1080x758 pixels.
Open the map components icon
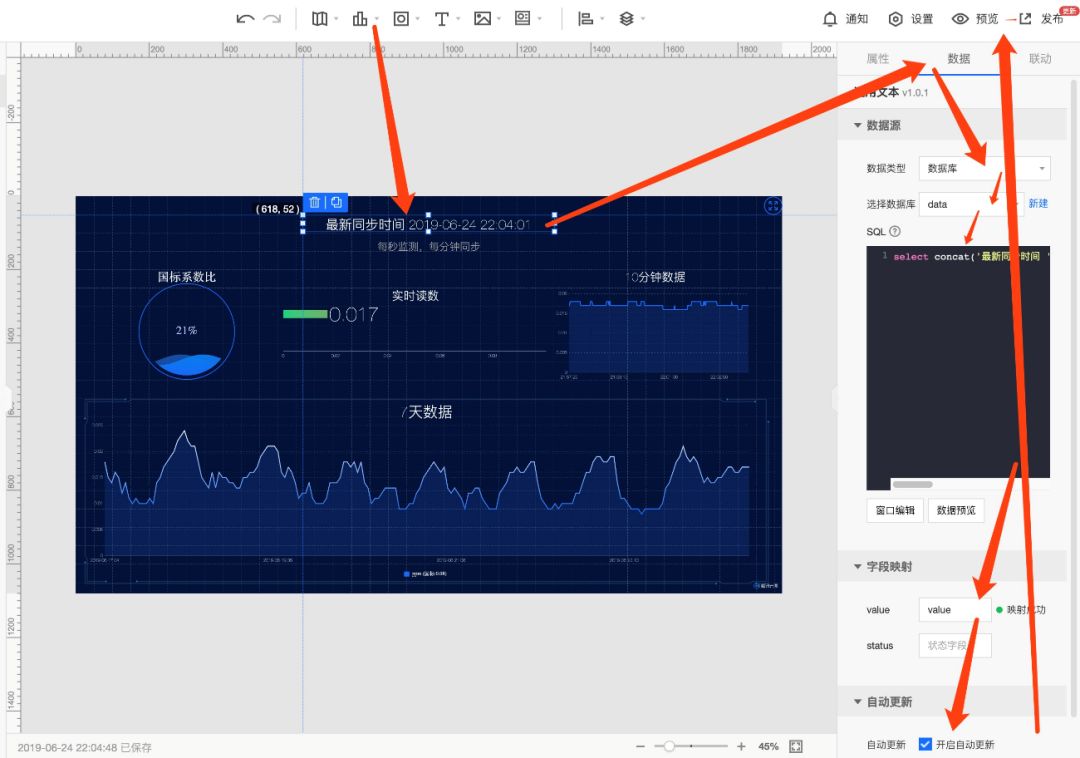coord(319,19)
